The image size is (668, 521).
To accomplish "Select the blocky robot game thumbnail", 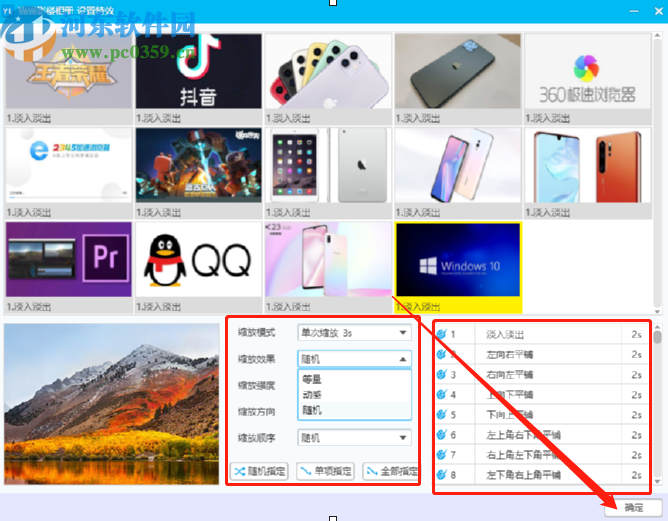I will click(x=199, y=165).
